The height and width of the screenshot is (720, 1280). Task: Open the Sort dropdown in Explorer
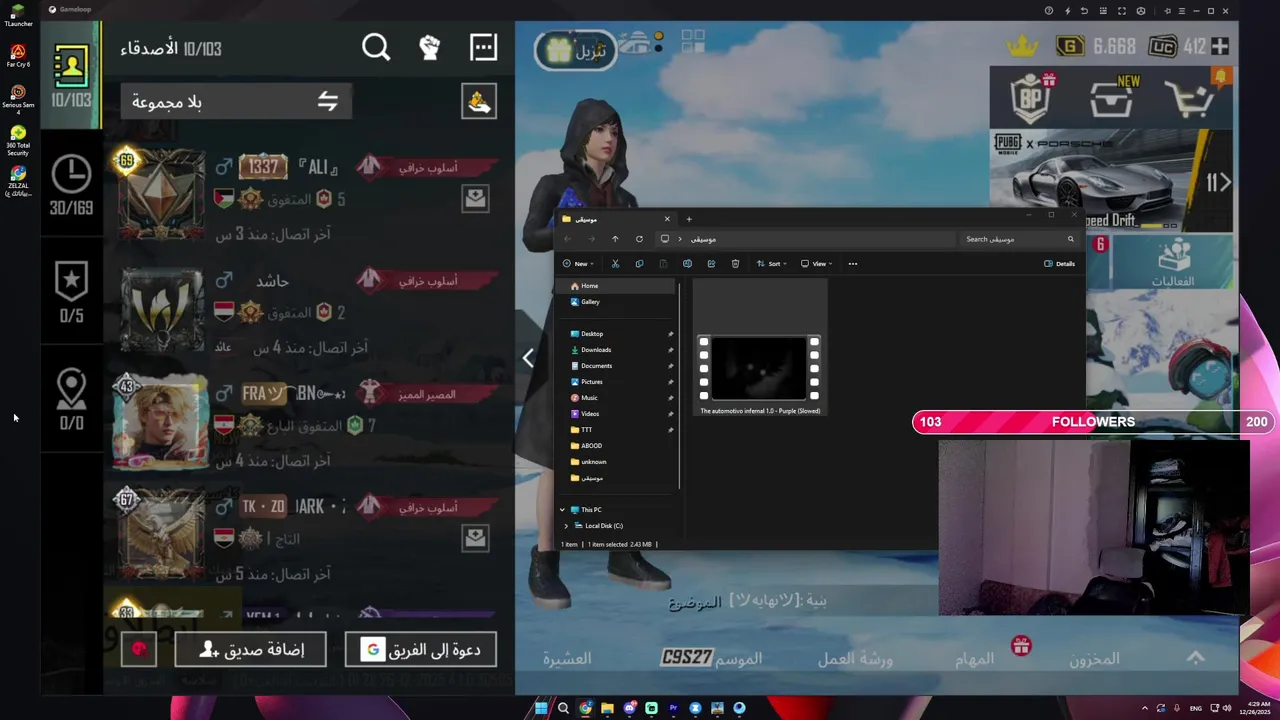tap(771, 264)
